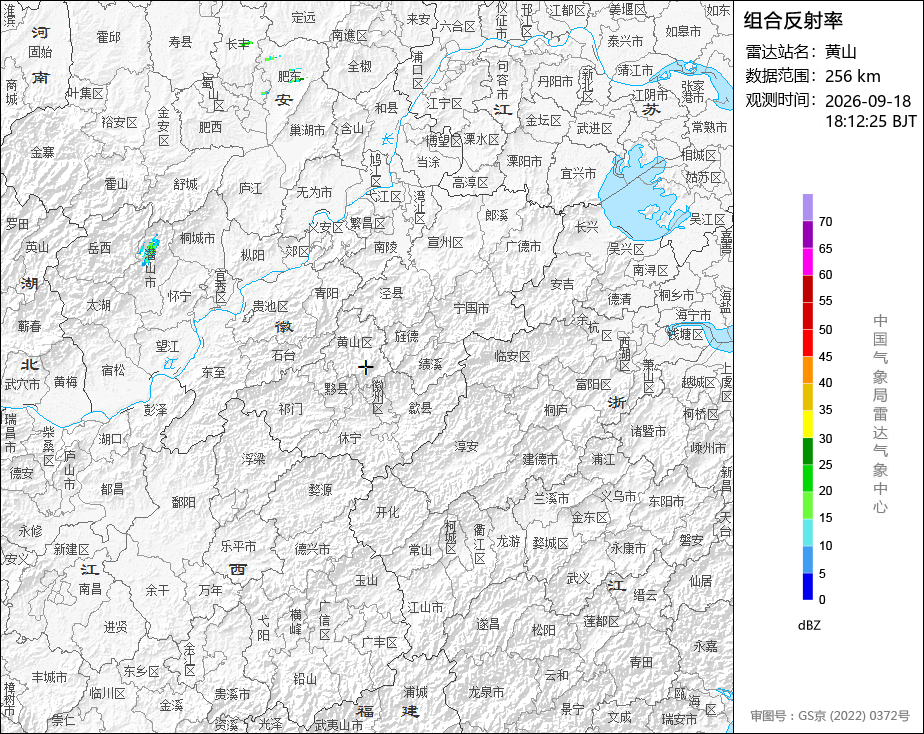The image size is (924, 734).
Task: Click the 岳西 county label
Action: [100, 248]
